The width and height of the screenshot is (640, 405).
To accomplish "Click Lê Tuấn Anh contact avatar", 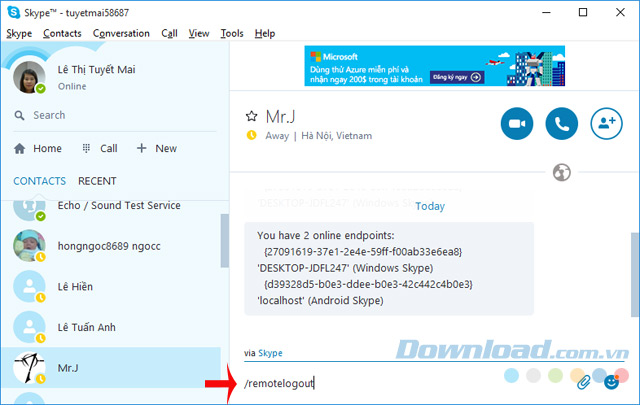I will (x=29, y=327).
